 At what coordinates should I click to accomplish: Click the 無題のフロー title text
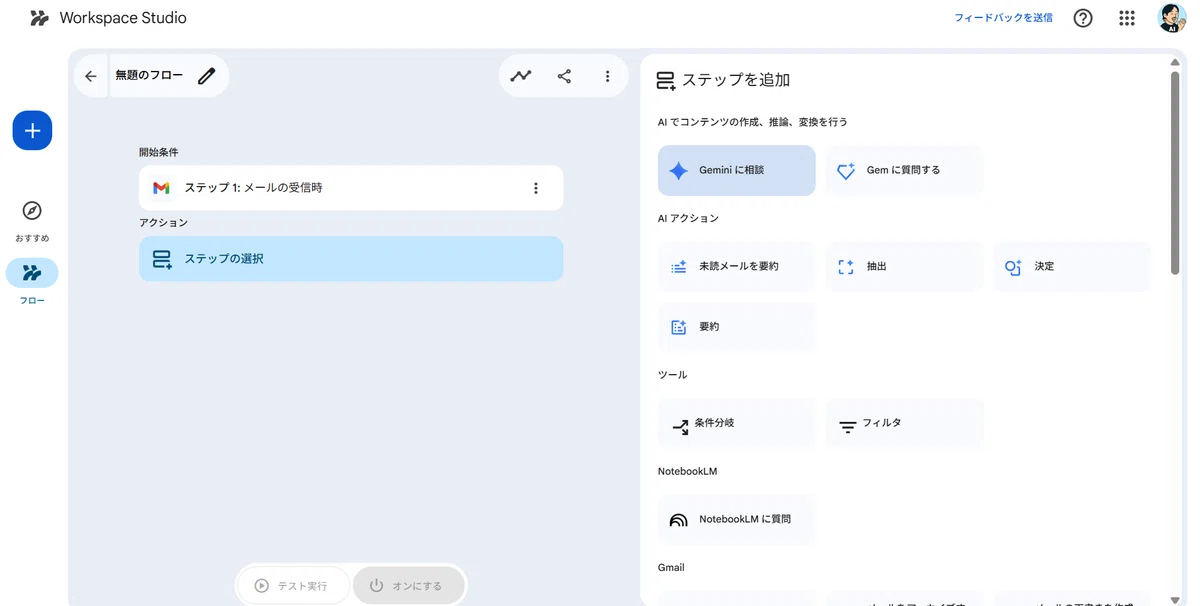coord(149,75)
